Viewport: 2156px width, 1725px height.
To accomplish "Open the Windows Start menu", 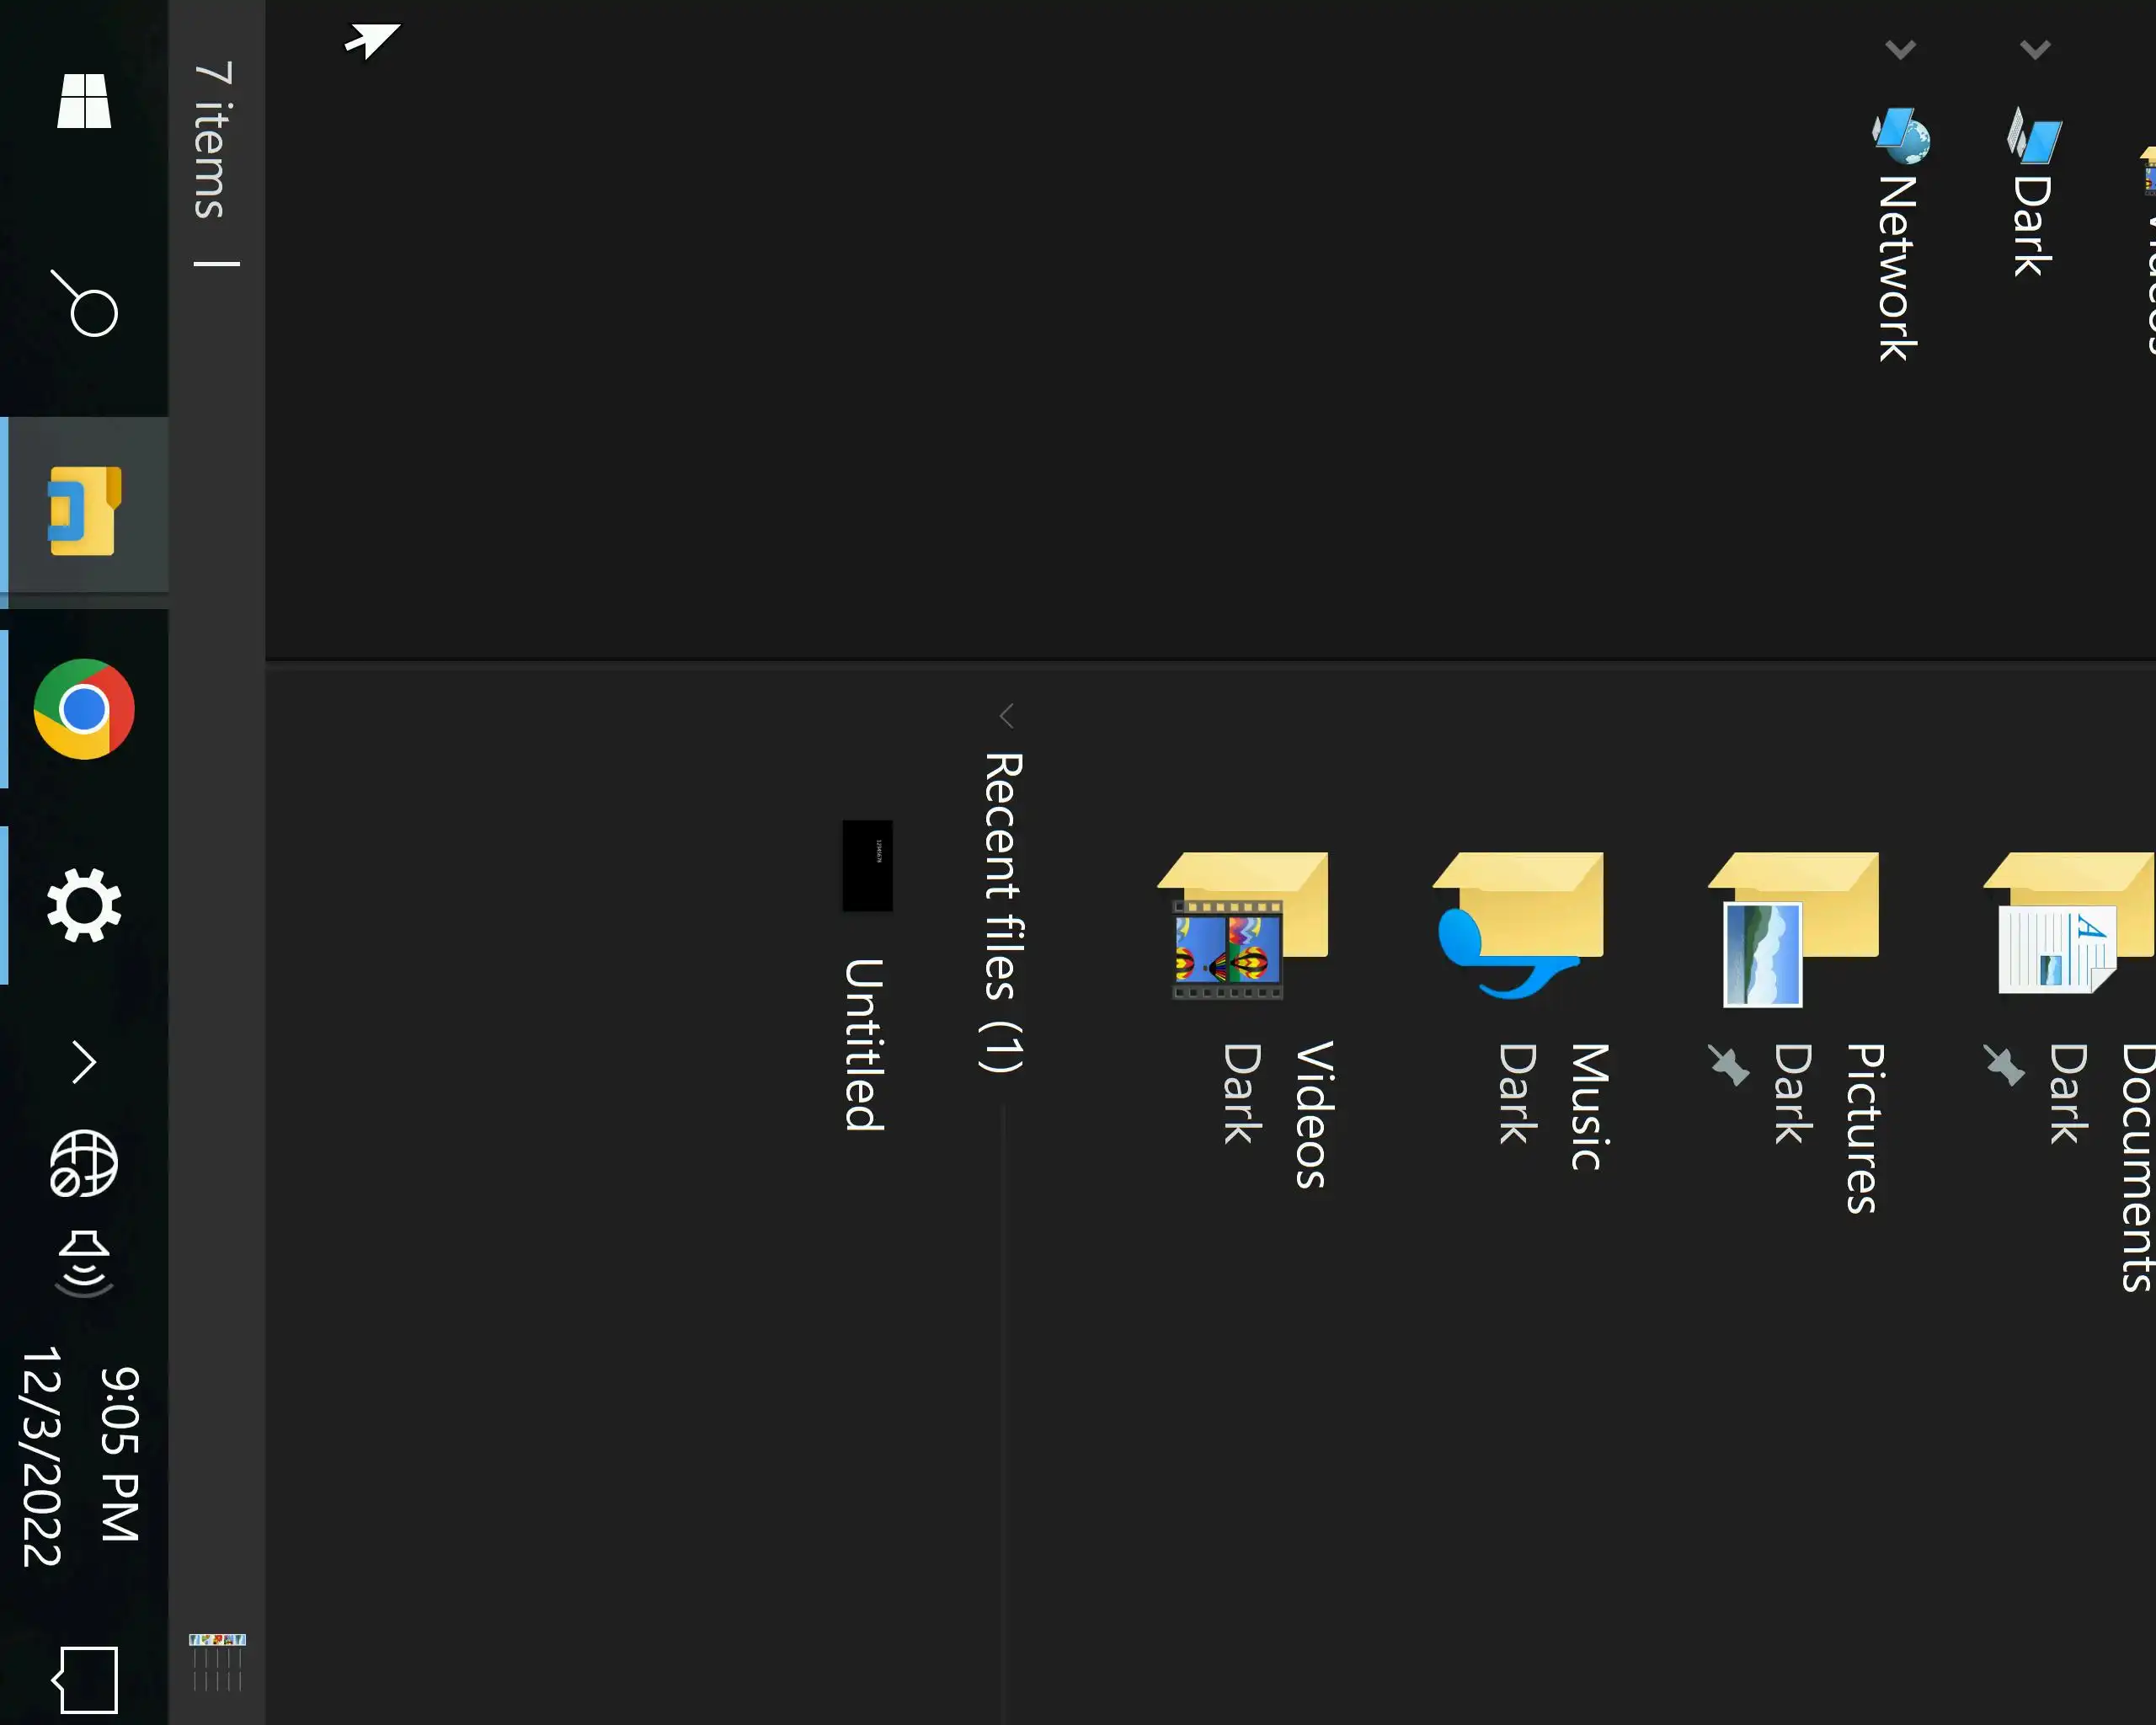I will coord(84,101).
